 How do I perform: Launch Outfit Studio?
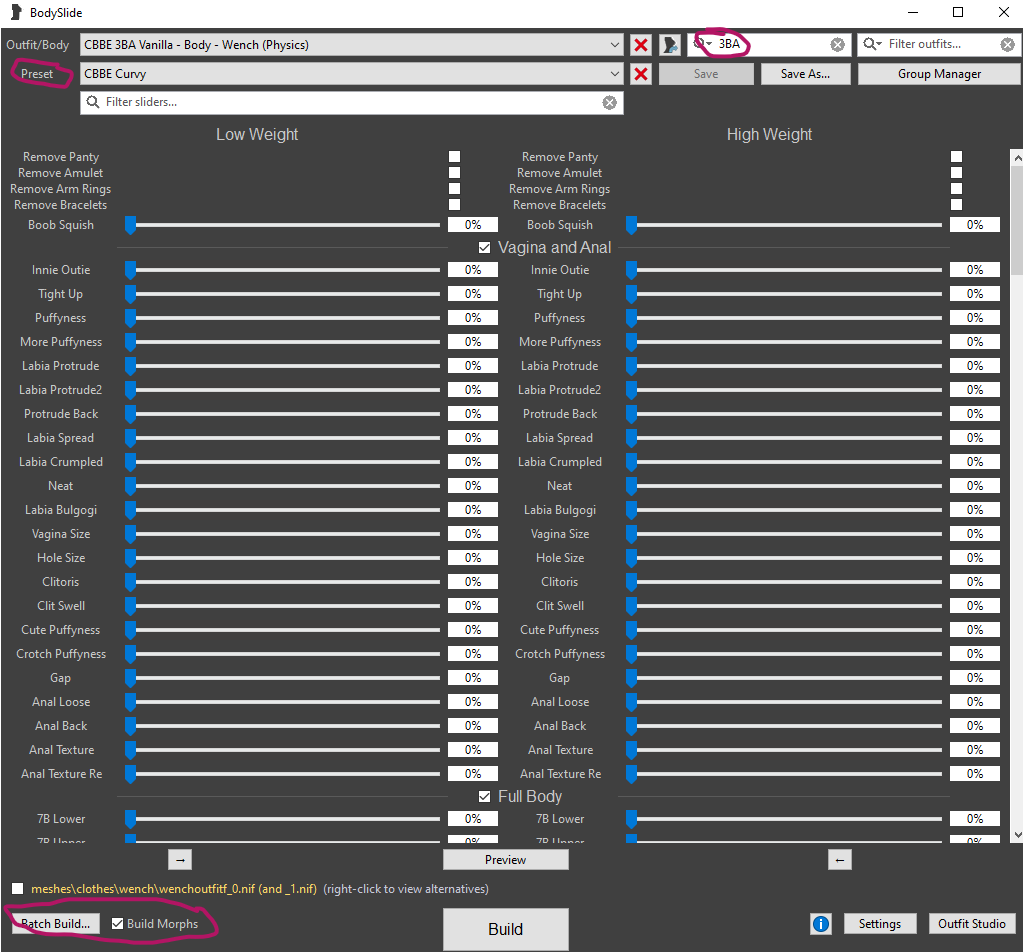coord(971,924)
